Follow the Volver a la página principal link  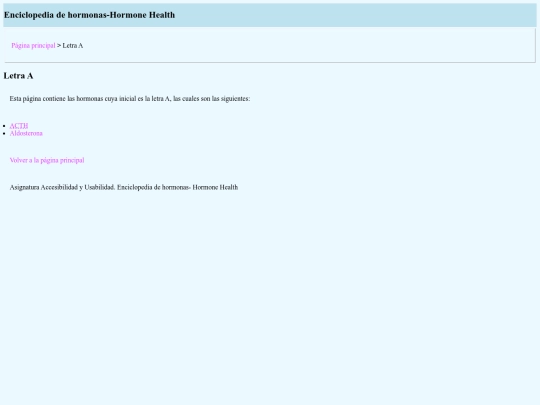[x=47, y=160]
